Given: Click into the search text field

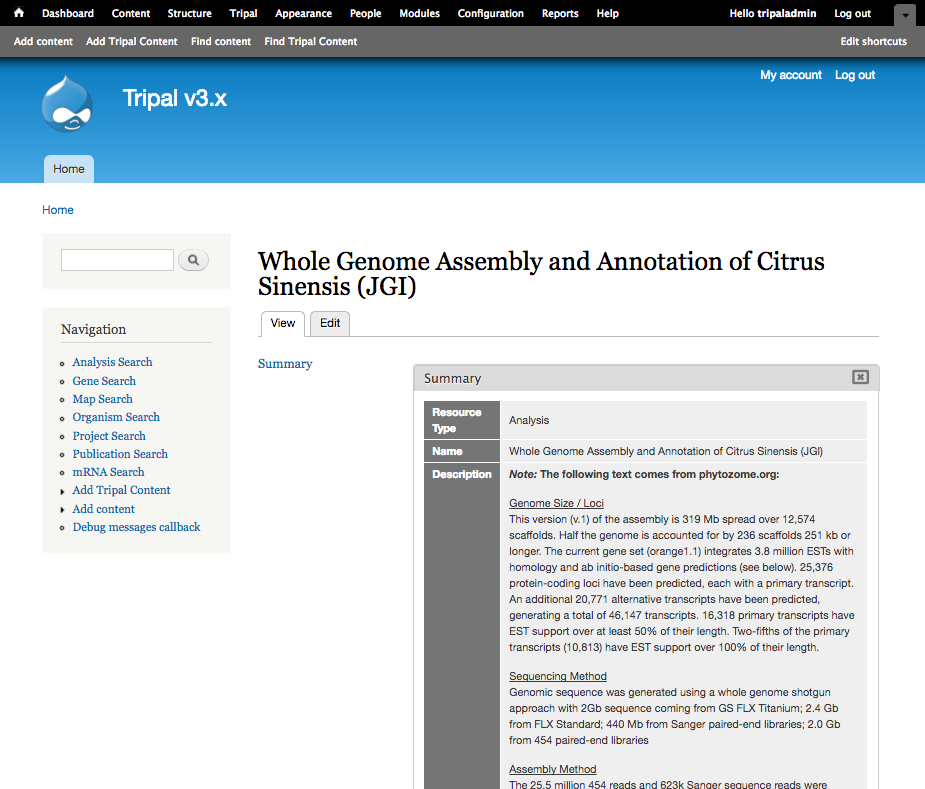Looking at the screenshot, I should coord(117,260).
